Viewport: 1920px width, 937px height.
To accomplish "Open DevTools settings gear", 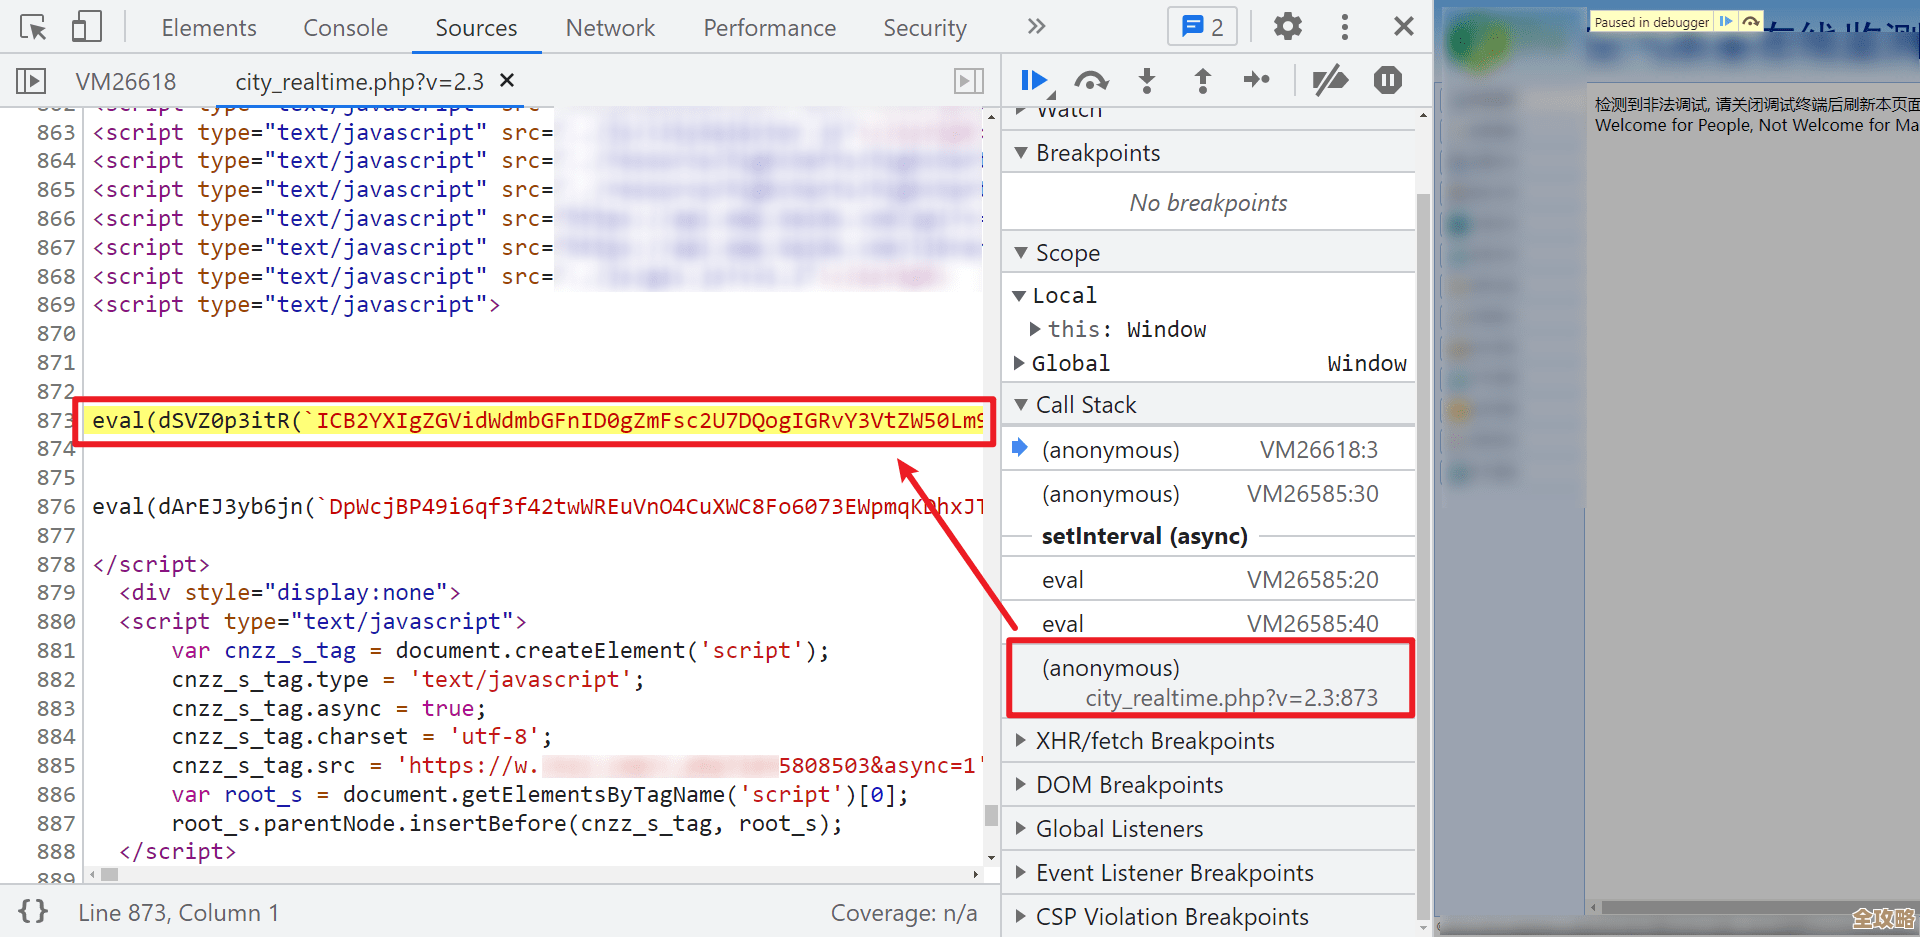I will coord(1287,27).
